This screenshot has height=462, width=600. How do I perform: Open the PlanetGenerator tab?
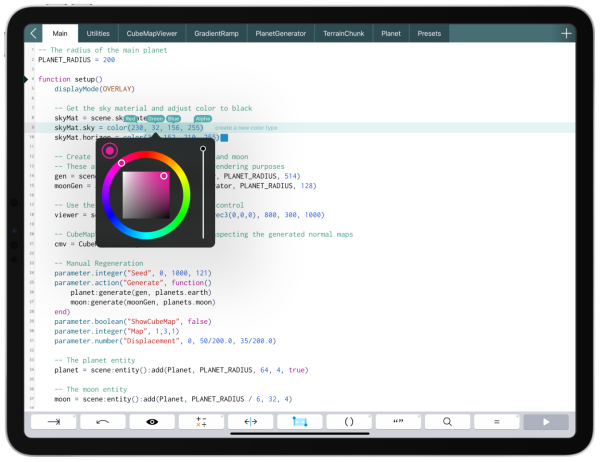pos(281,34)
